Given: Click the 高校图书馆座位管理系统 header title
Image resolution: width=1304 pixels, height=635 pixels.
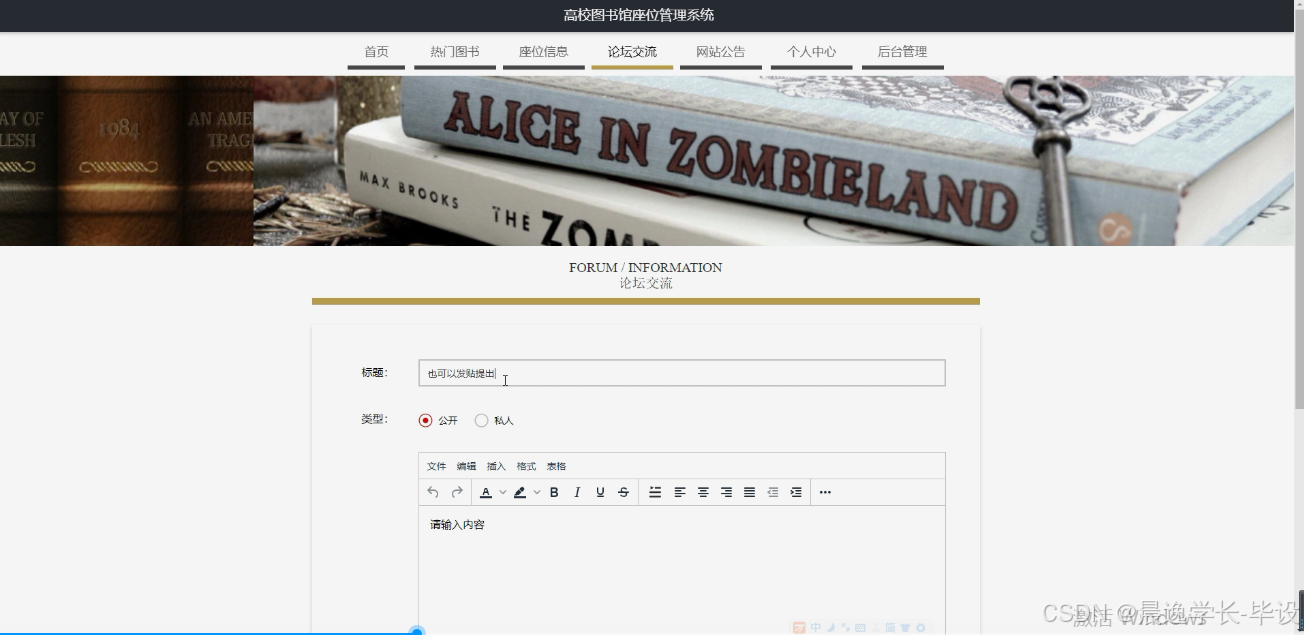Looking at the screenshot, I should (x=639, y=15).
